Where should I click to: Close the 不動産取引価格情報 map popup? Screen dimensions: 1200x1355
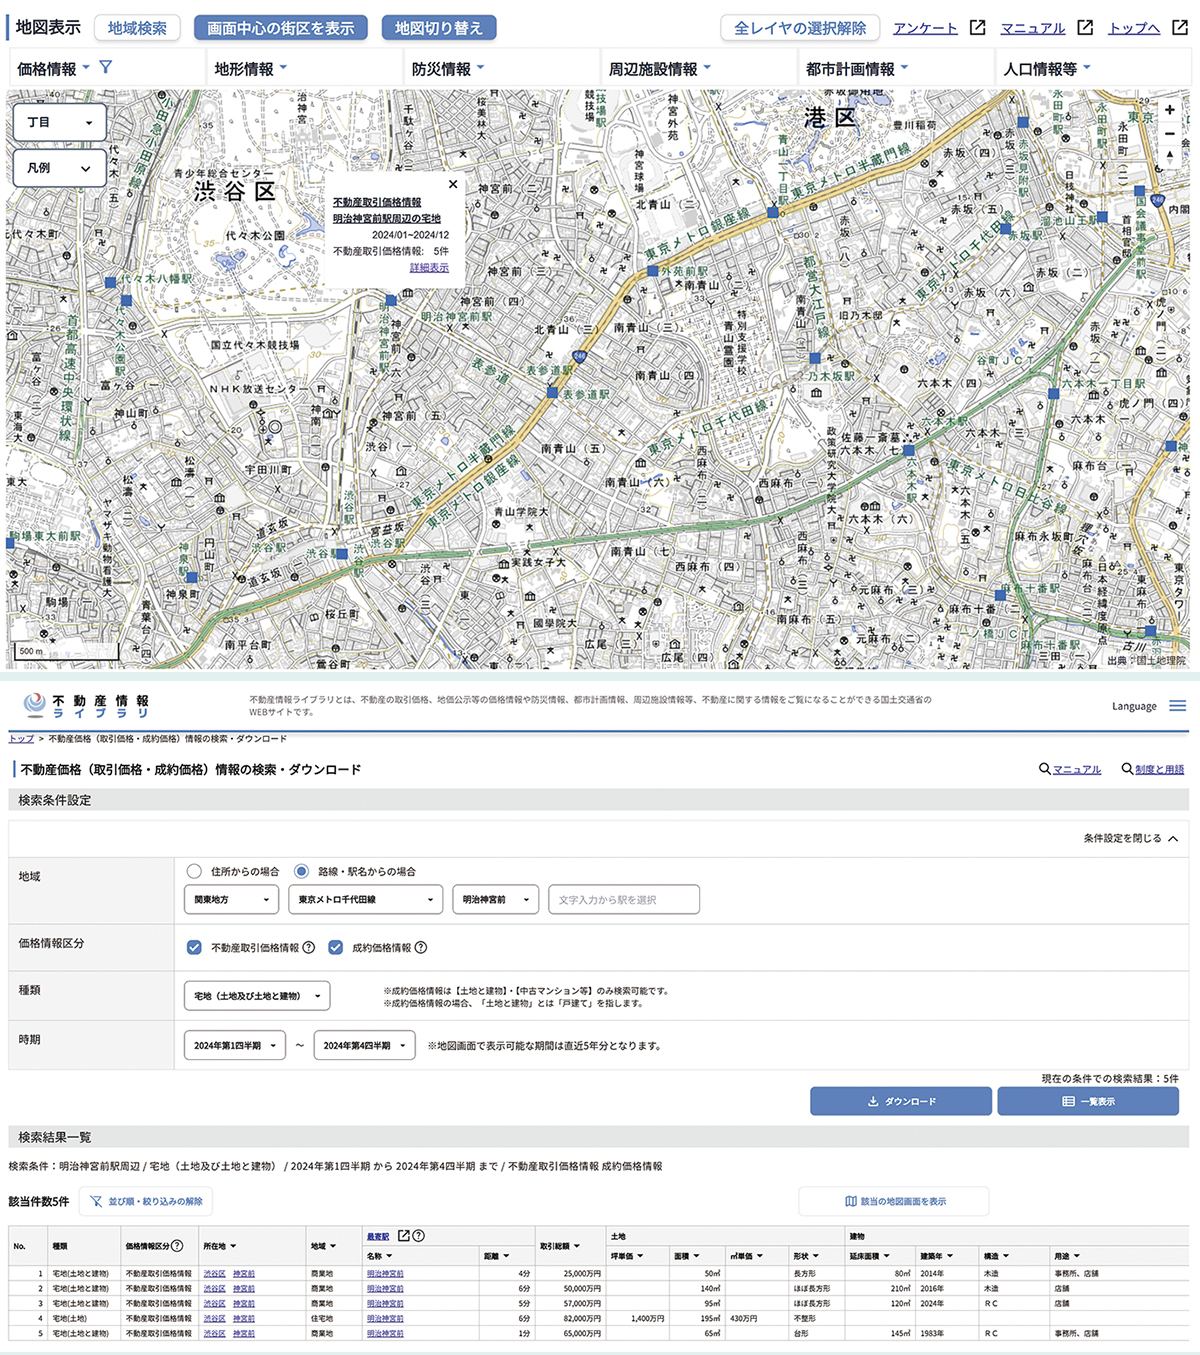[453, 184]
